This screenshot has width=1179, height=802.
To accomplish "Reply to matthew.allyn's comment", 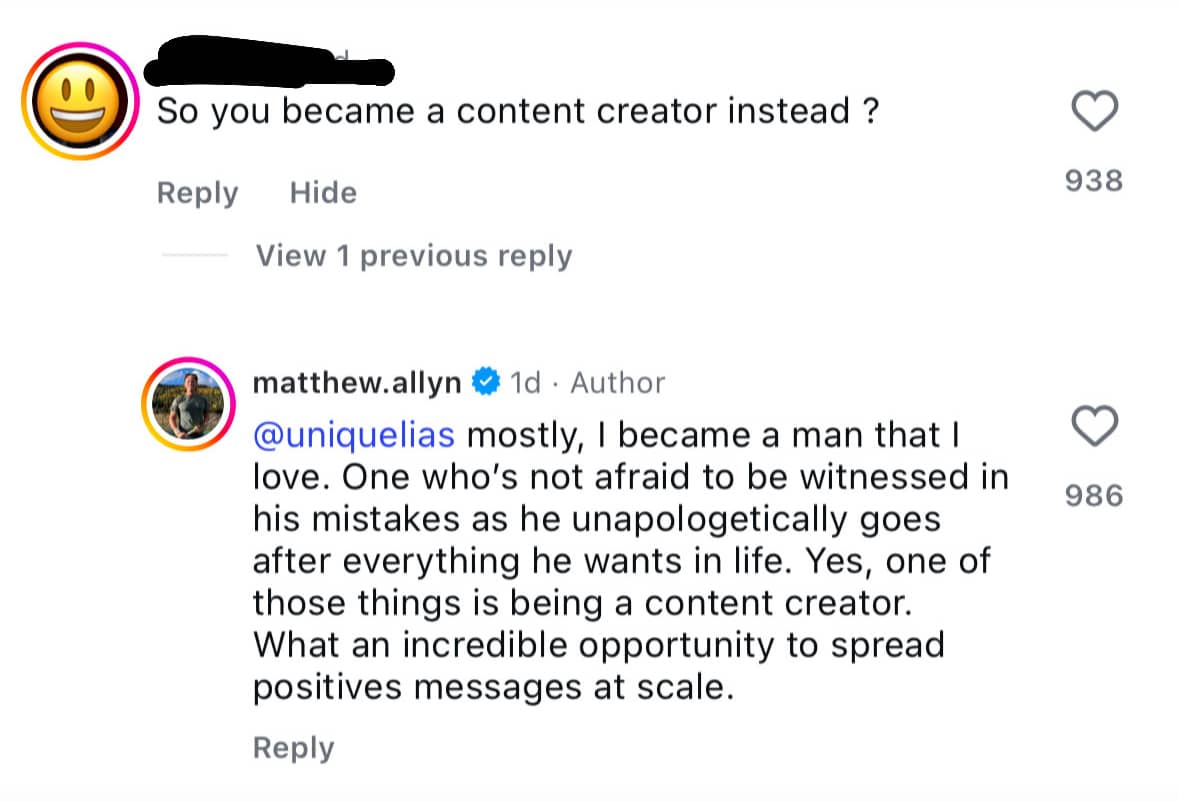I will [293, 748].
